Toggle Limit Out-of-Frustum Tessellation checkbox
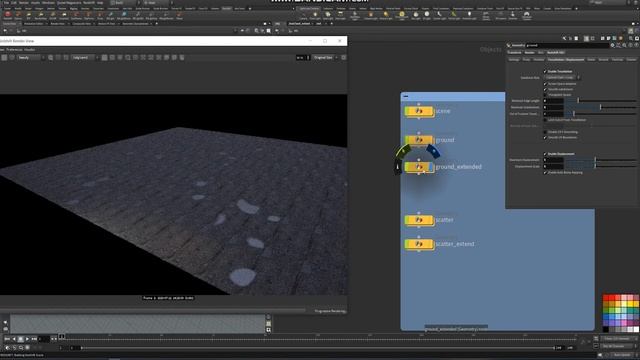The width and height of the screenshot is (640, 360). tap(545, 120)
